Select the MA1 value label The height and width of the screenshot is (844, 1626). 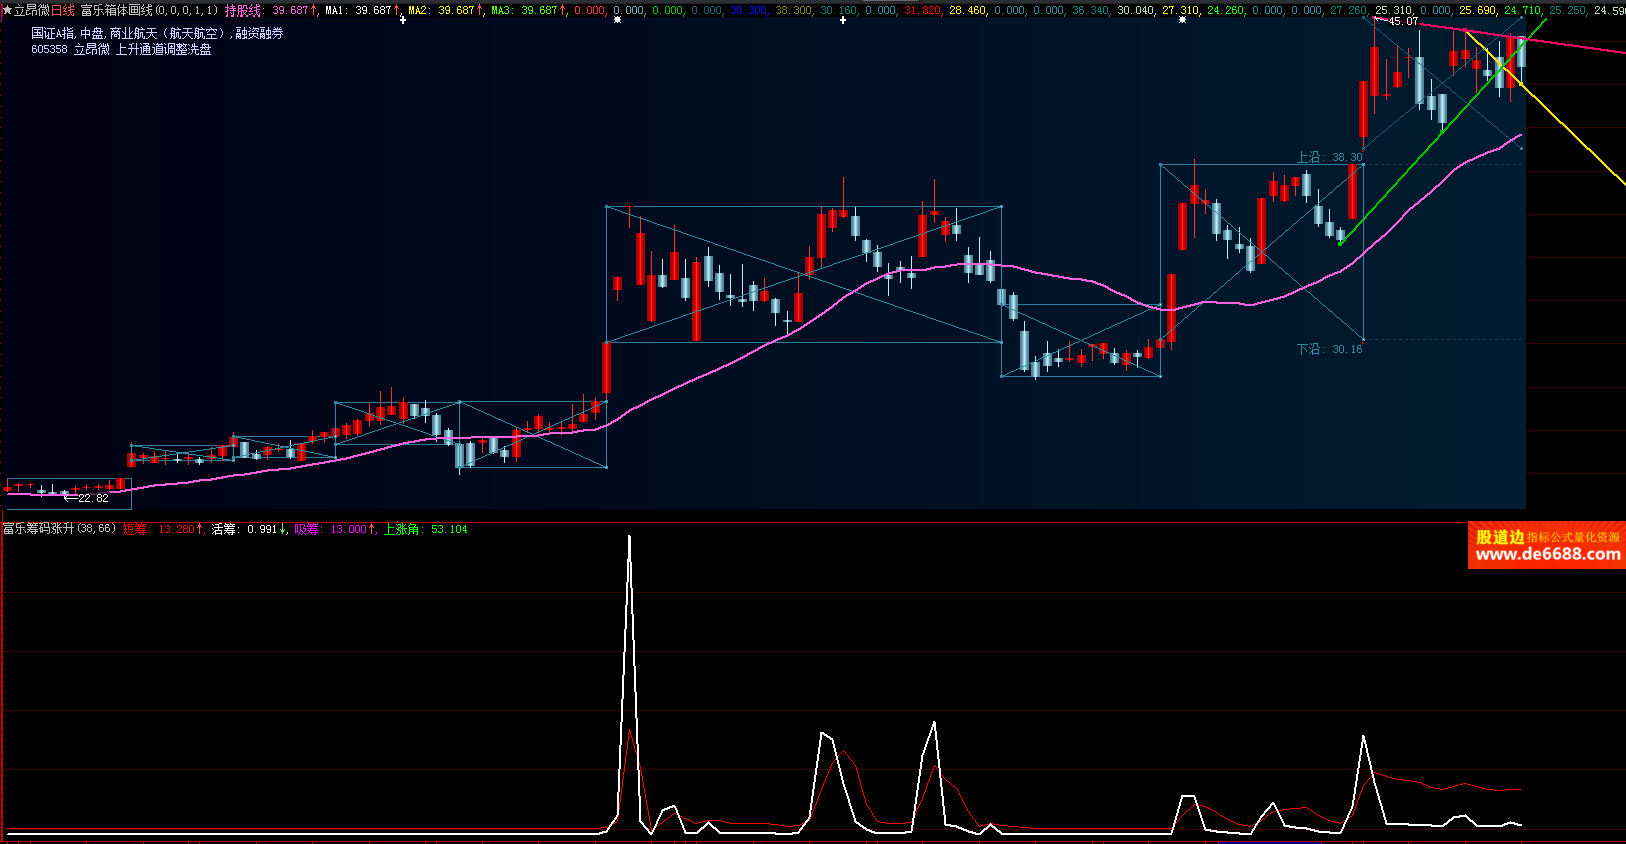[x=361, y=10]
